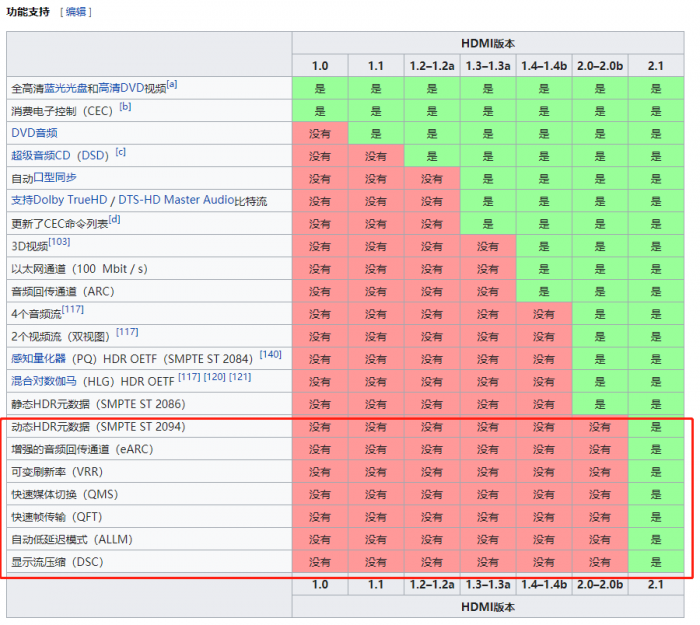
Task: Click the DVD音频 link
Action: point(34,133)
